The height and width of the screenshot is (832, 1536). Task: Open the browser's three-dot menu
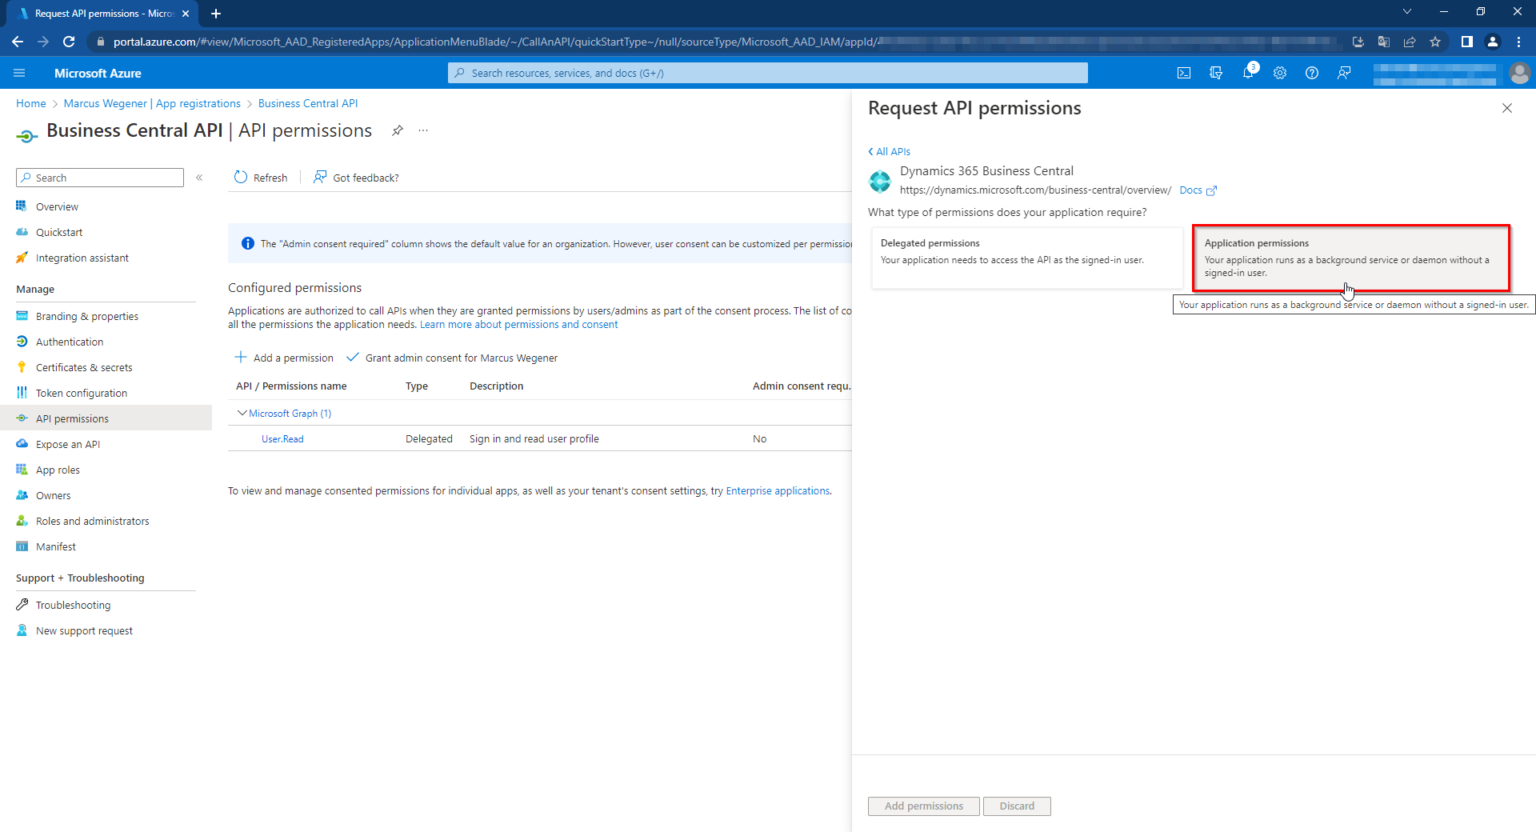pyautogui.click(x=1519, y=42)
